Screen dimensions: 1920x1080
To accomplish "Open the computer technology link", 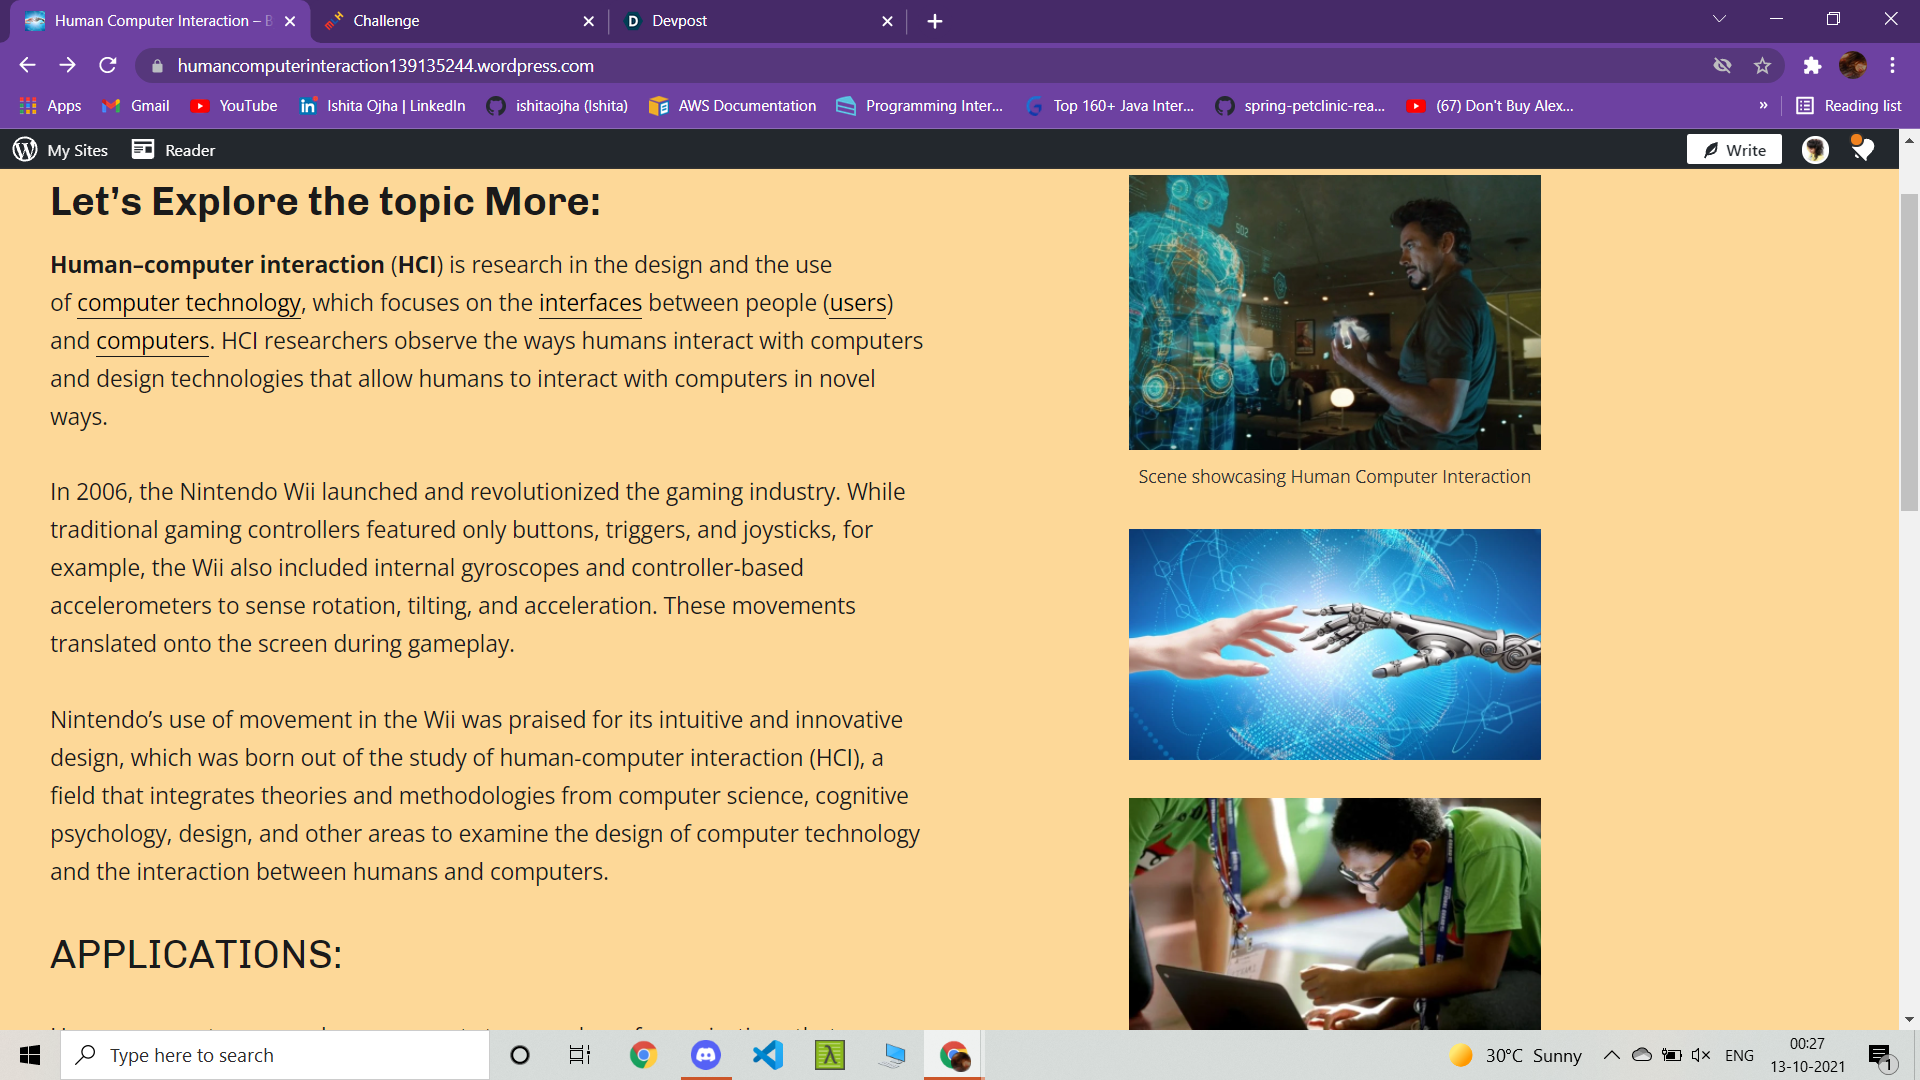I will click(188, 303).
